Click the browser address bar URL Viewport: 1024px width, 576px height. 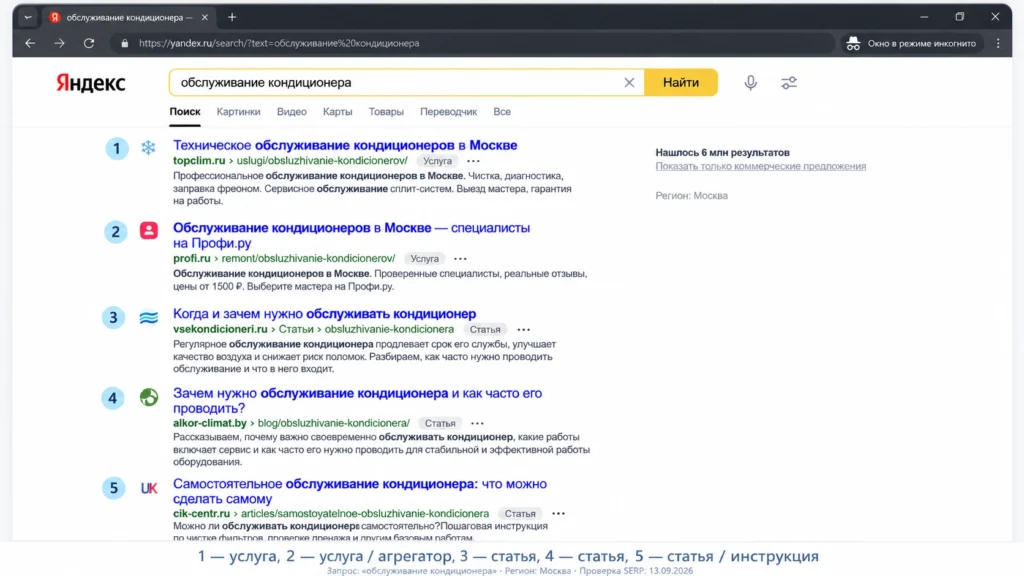[x=279, y=43]
